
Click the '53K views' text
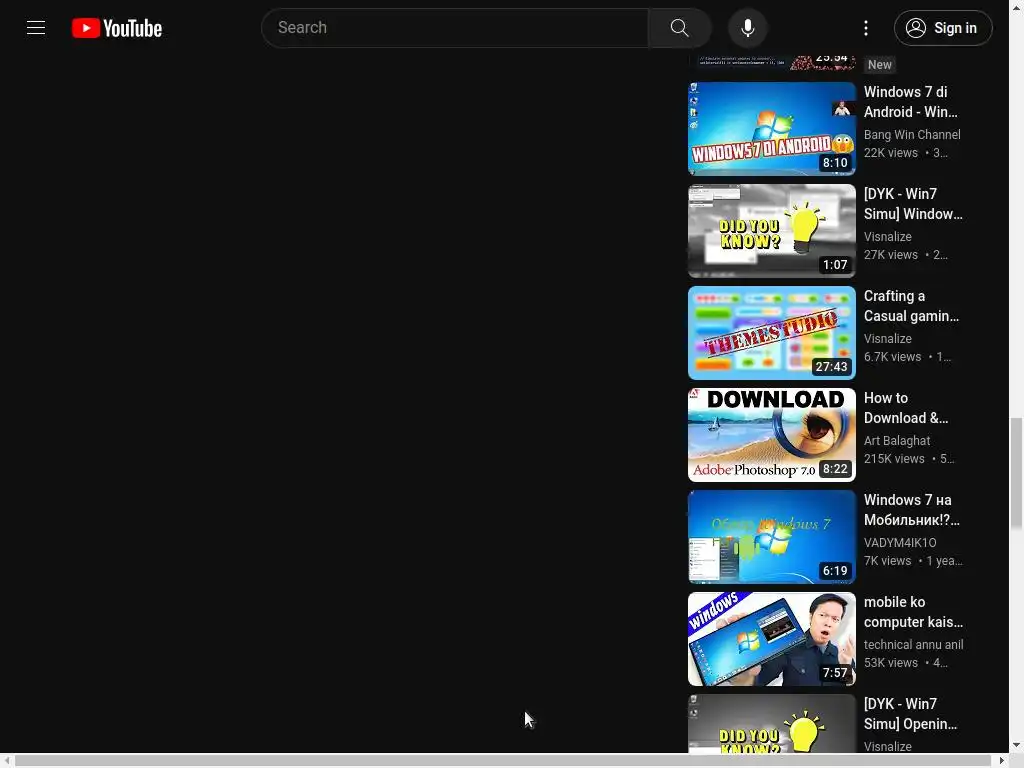[x=891, y=662]
